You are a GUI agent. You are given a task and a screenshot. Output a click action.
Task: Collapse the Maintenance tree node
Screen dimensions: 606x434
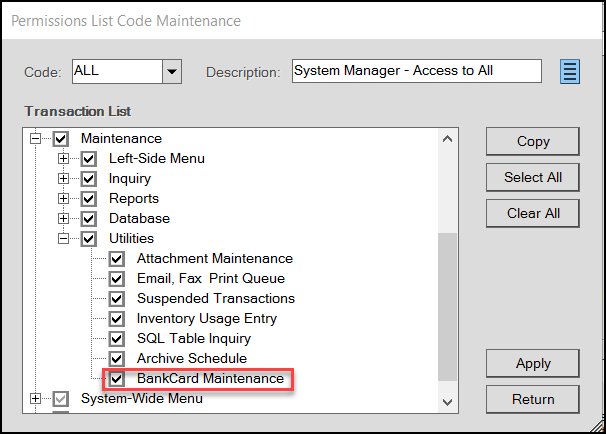coord(35,138)
